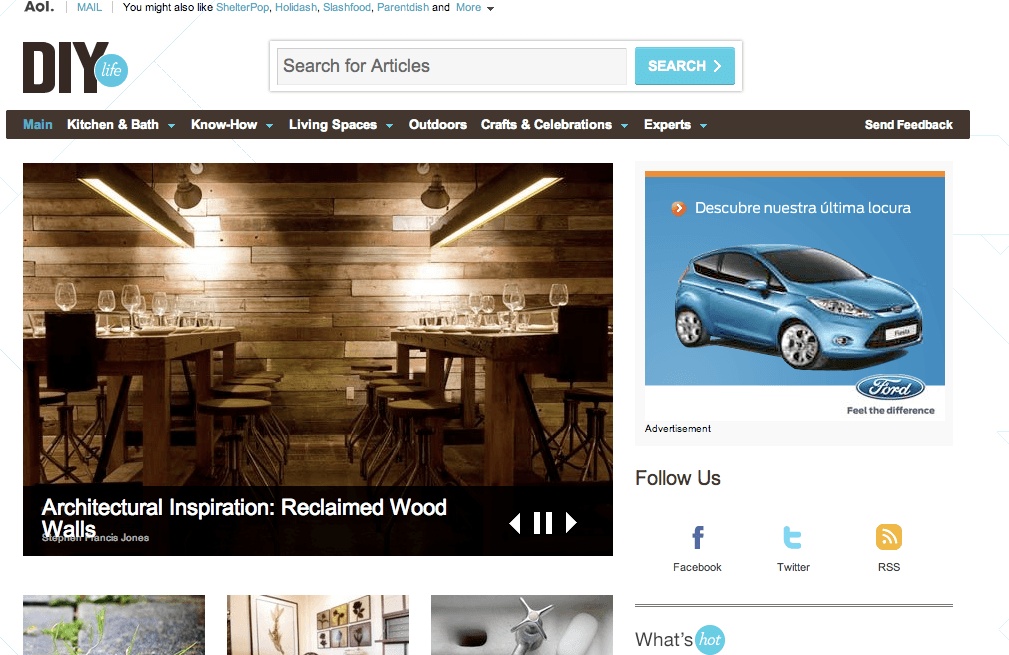Advance to next slide in carousel
This screenshot has height=655, width=1009.
tap(571, 523)
